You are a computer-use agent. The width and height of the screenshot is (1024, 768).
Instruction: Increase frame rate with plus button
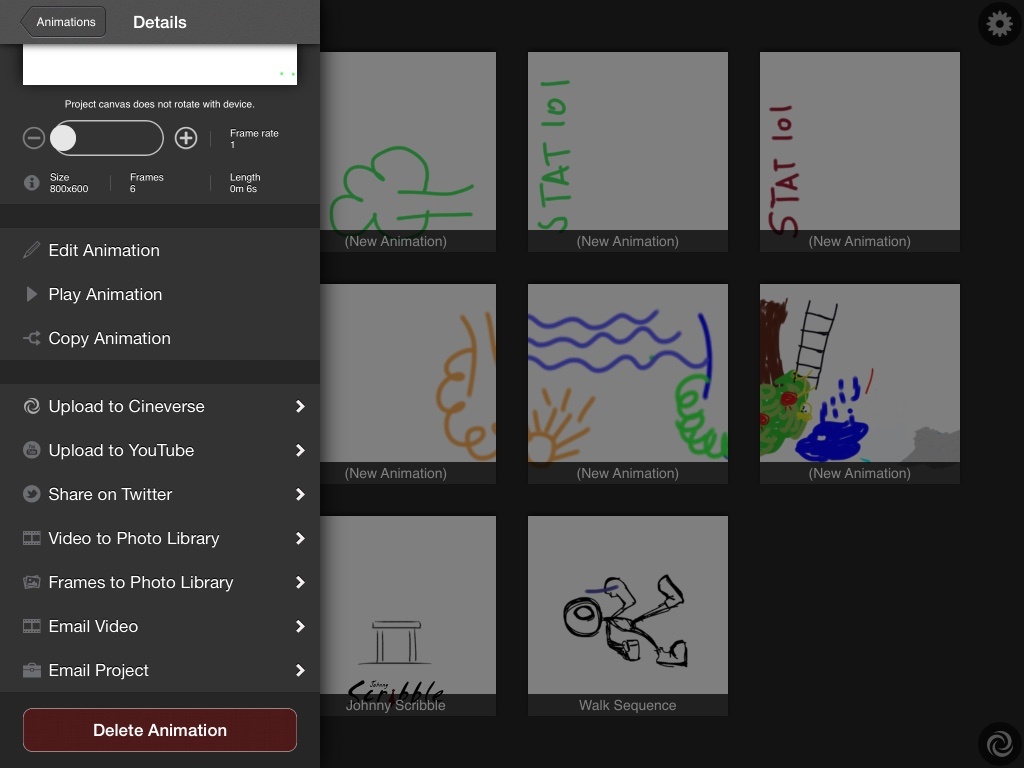(186, 138)
